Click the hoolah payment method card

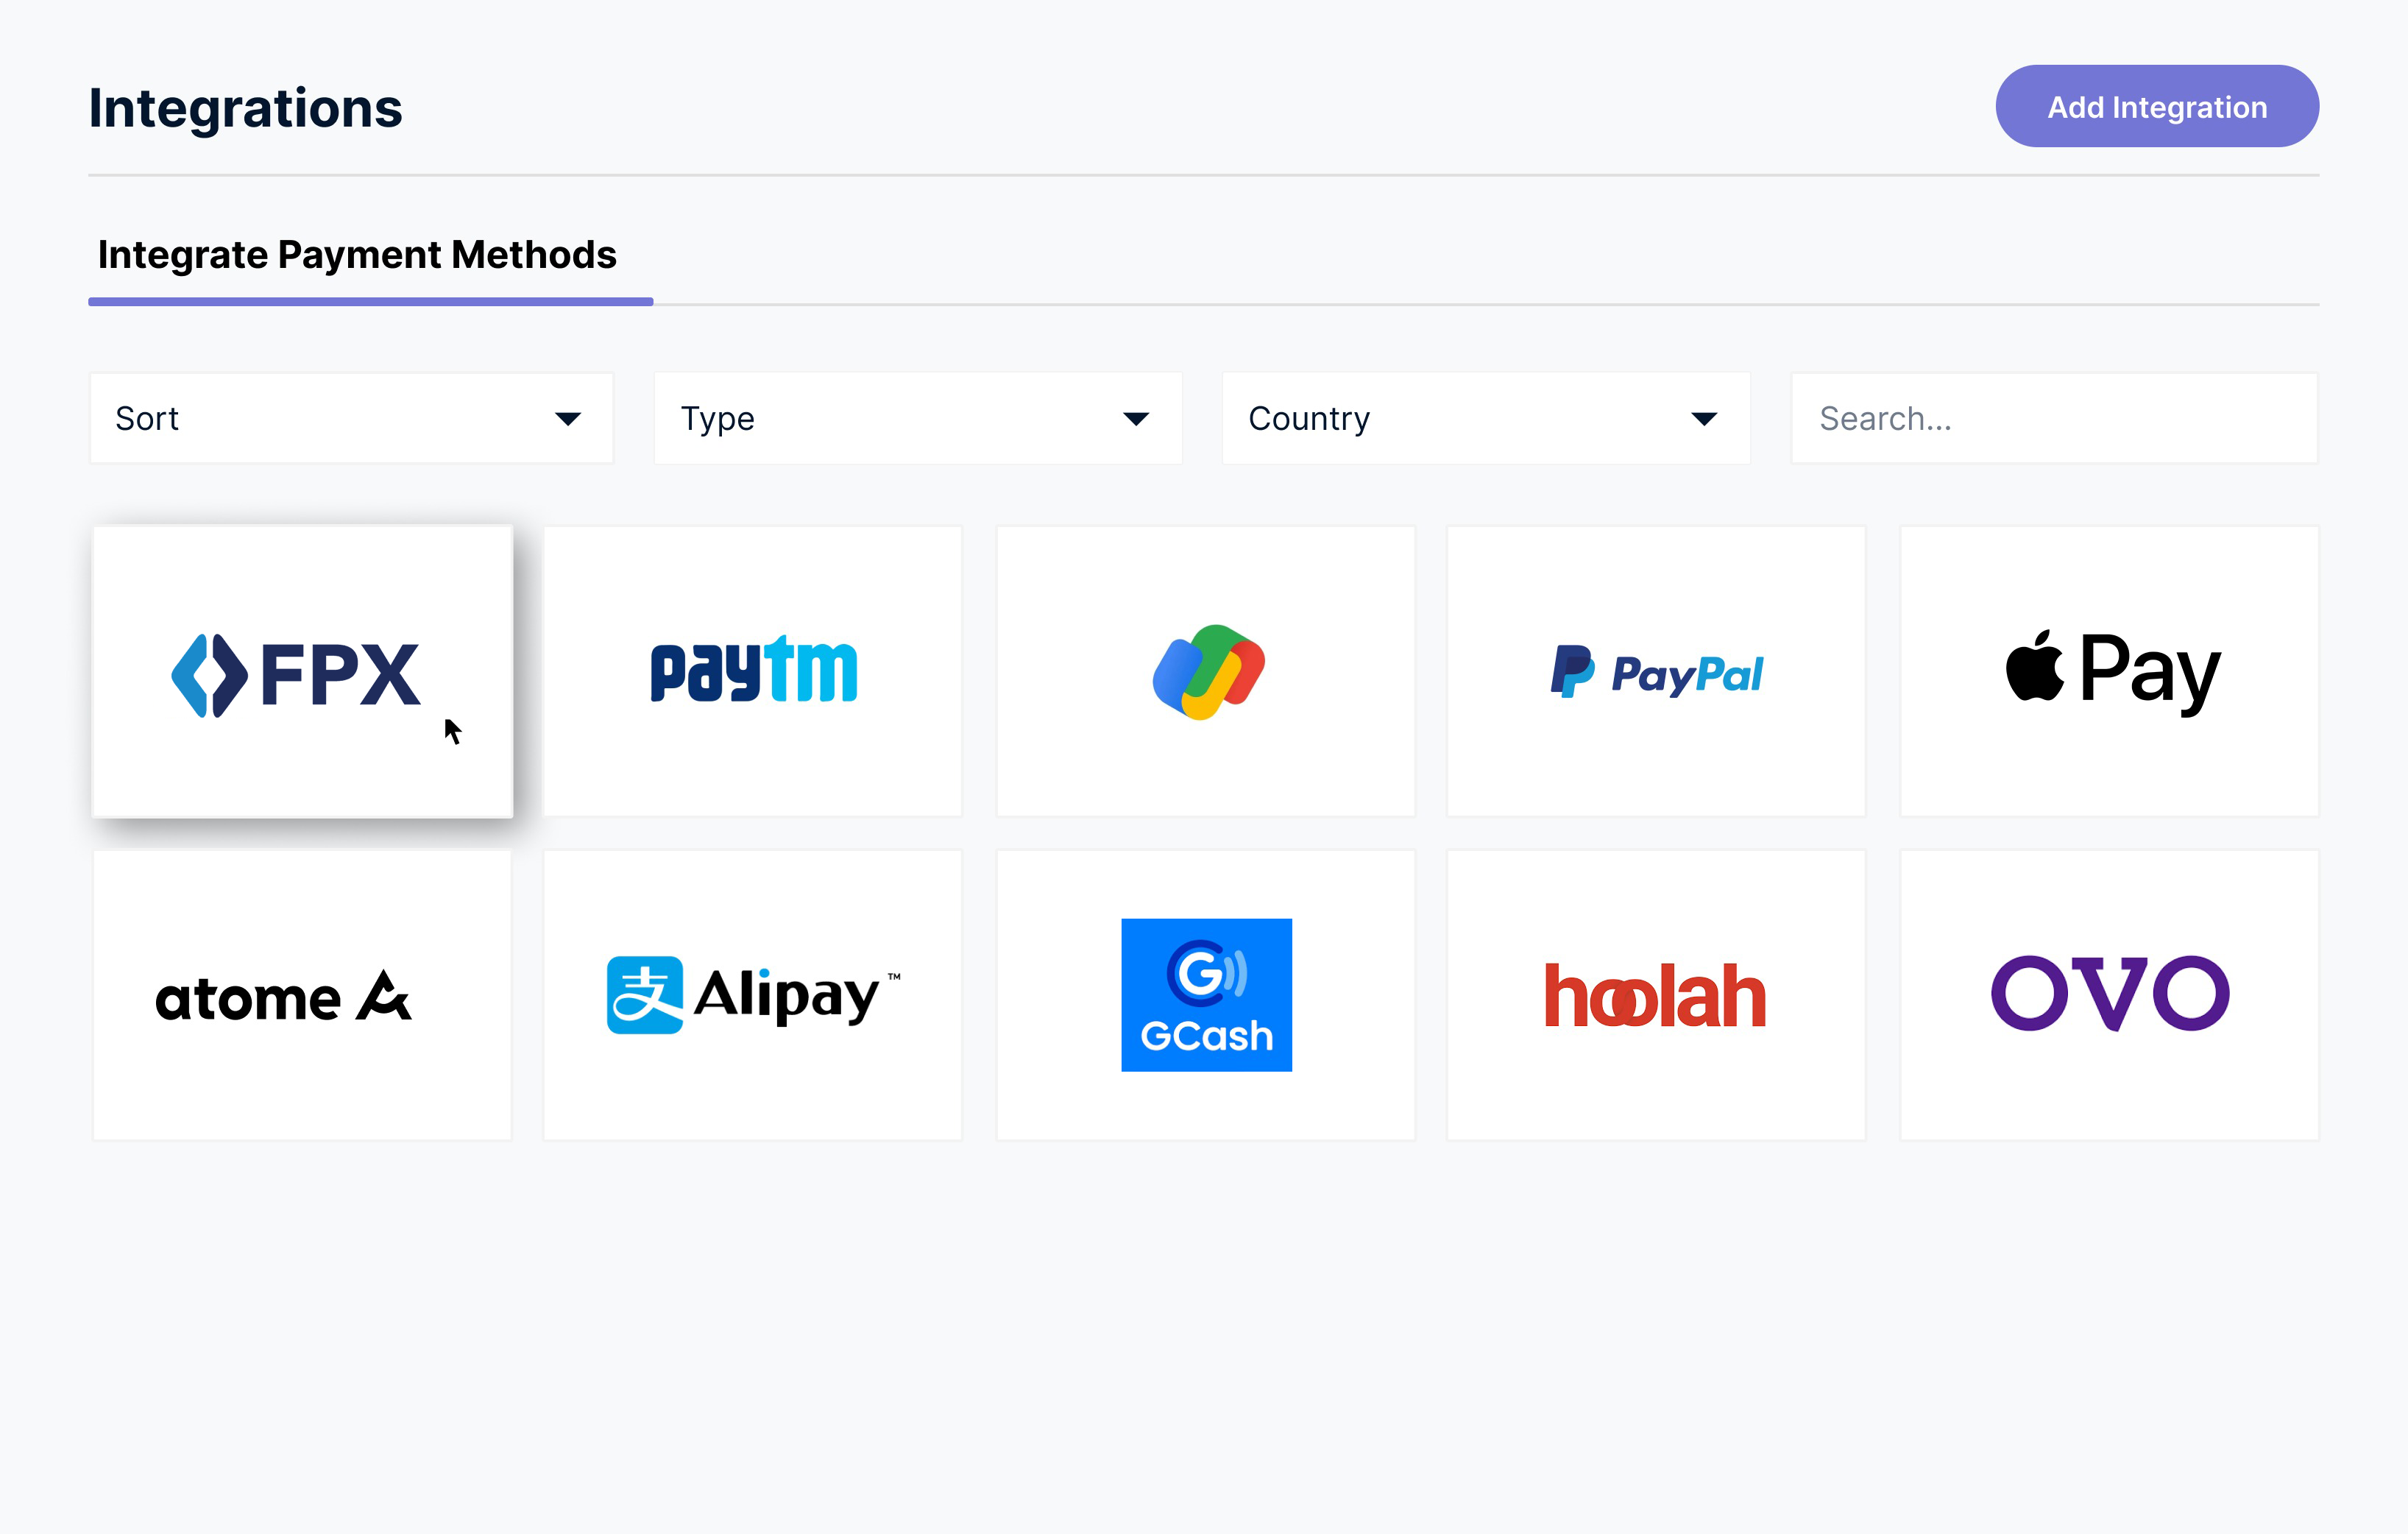point(1657,994)
